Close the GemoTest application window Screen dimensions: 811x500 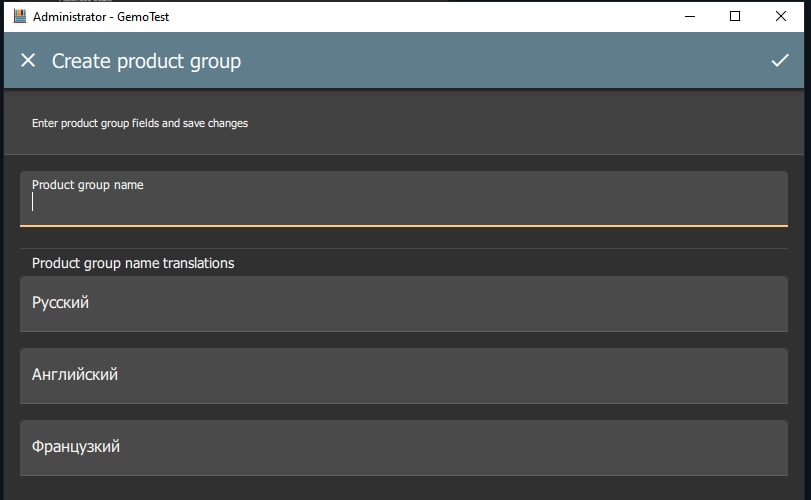[x=780, y=17]
